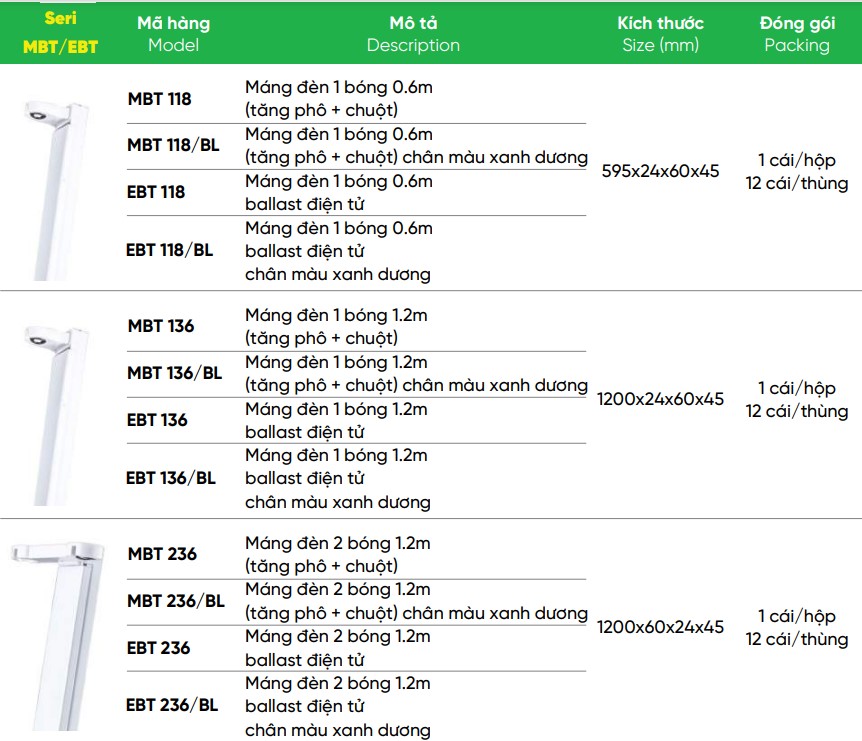Image resolution: width=862 pixels, height=741 pixels.
Task: Select model code EBT 118/BL
Action: 169,250
